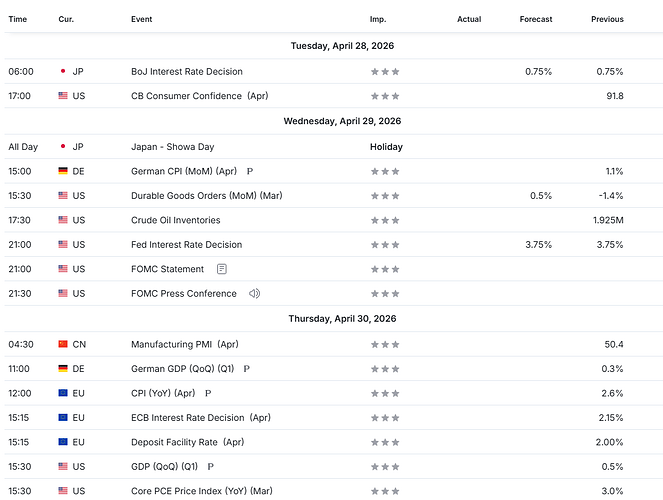Open the Fed Interest Rate Decision event
Screen dimensions: 663x500
pyautogui.click(x=186, y=245)
